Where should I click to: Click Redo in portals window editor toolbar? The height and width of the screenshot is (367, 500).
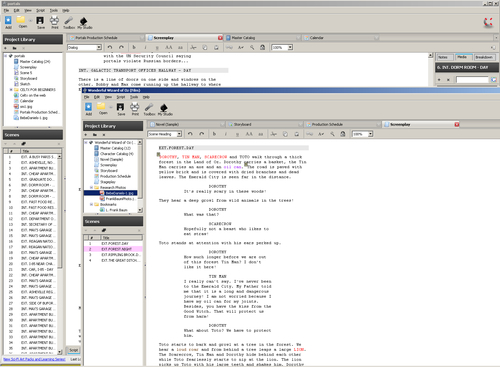(x=121, y=48)
